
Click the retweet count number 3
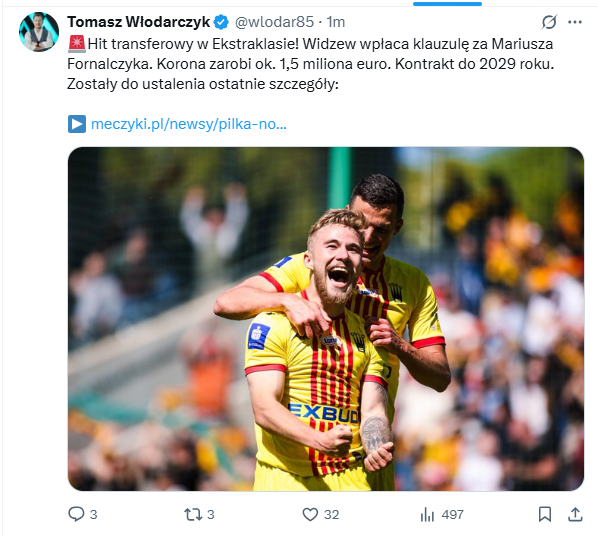(211, 515)
